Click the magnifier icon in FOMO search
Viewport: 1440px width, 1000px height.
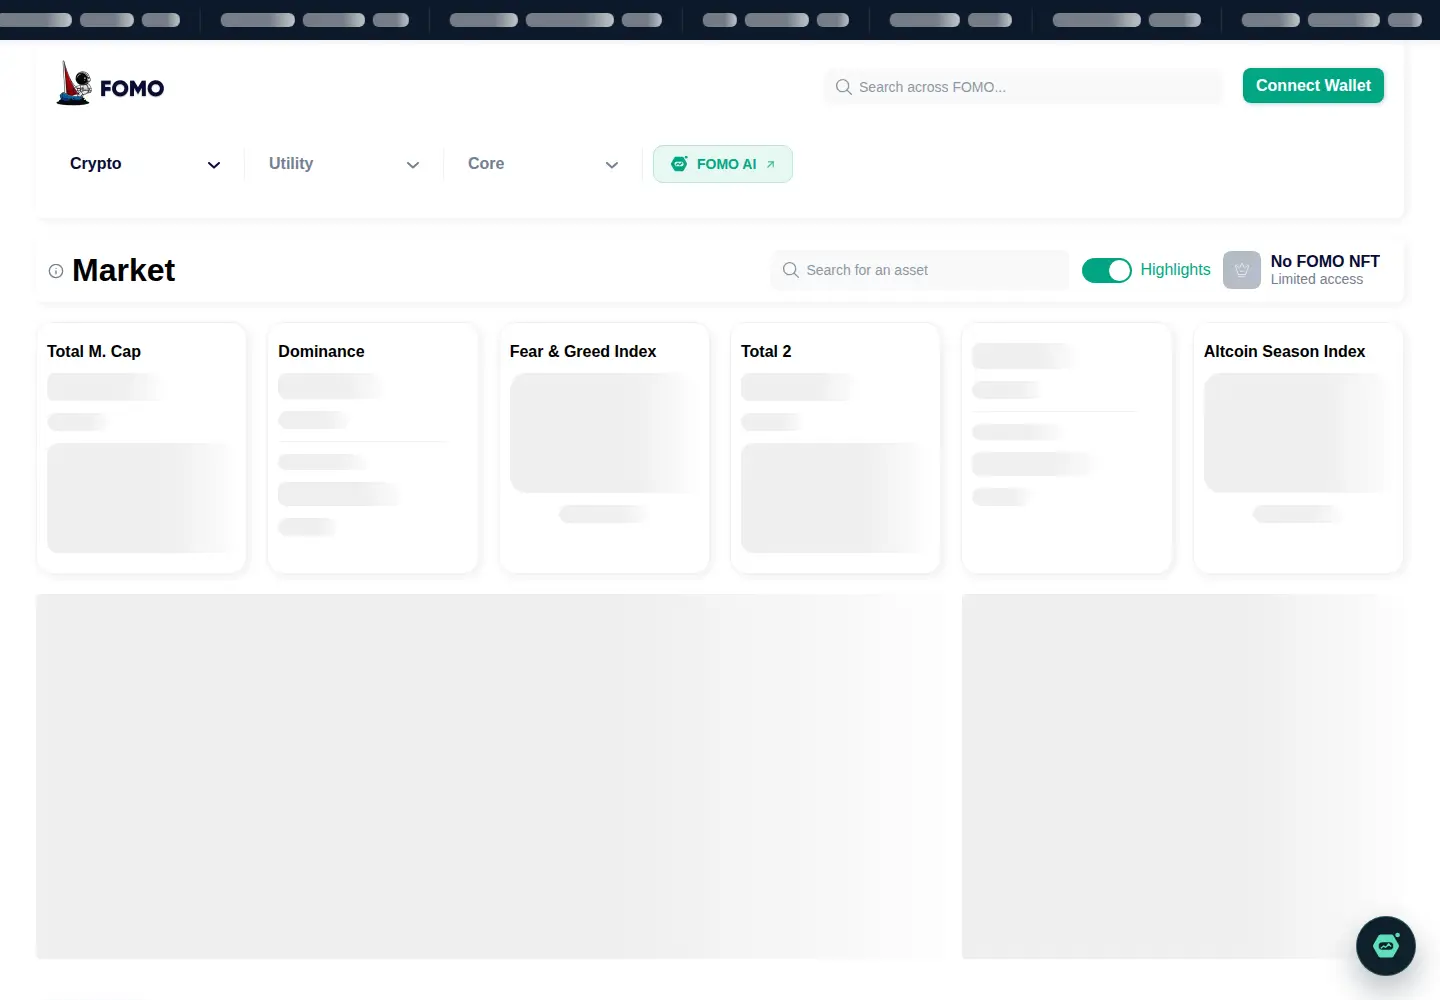point(844,87)
